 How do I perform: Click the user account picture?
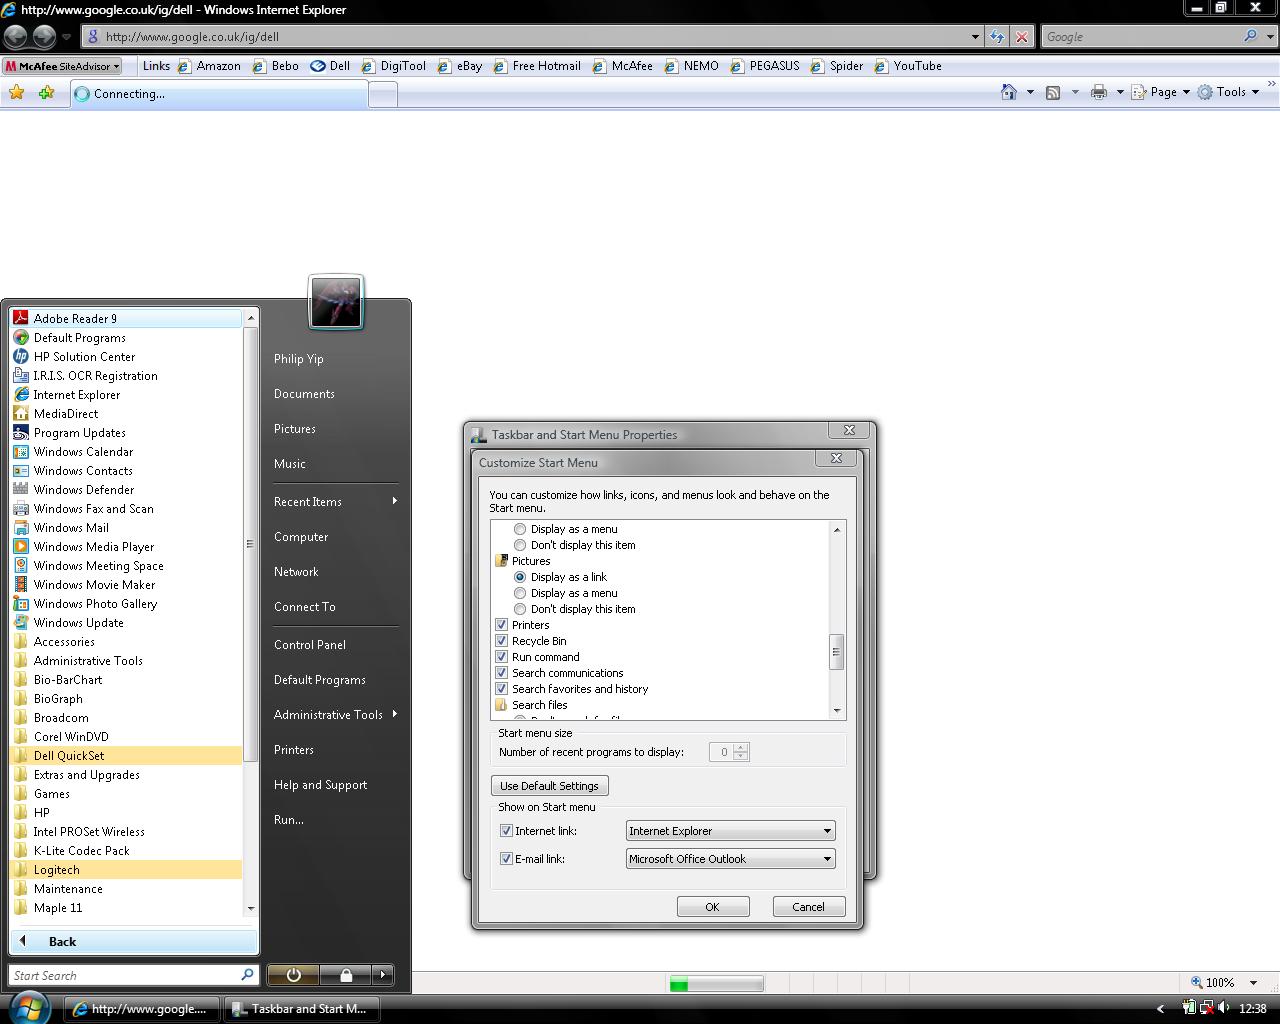336,302
